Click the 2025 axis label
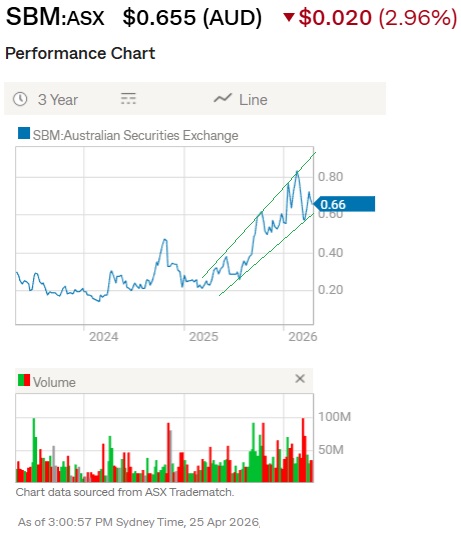 (204, 337)
